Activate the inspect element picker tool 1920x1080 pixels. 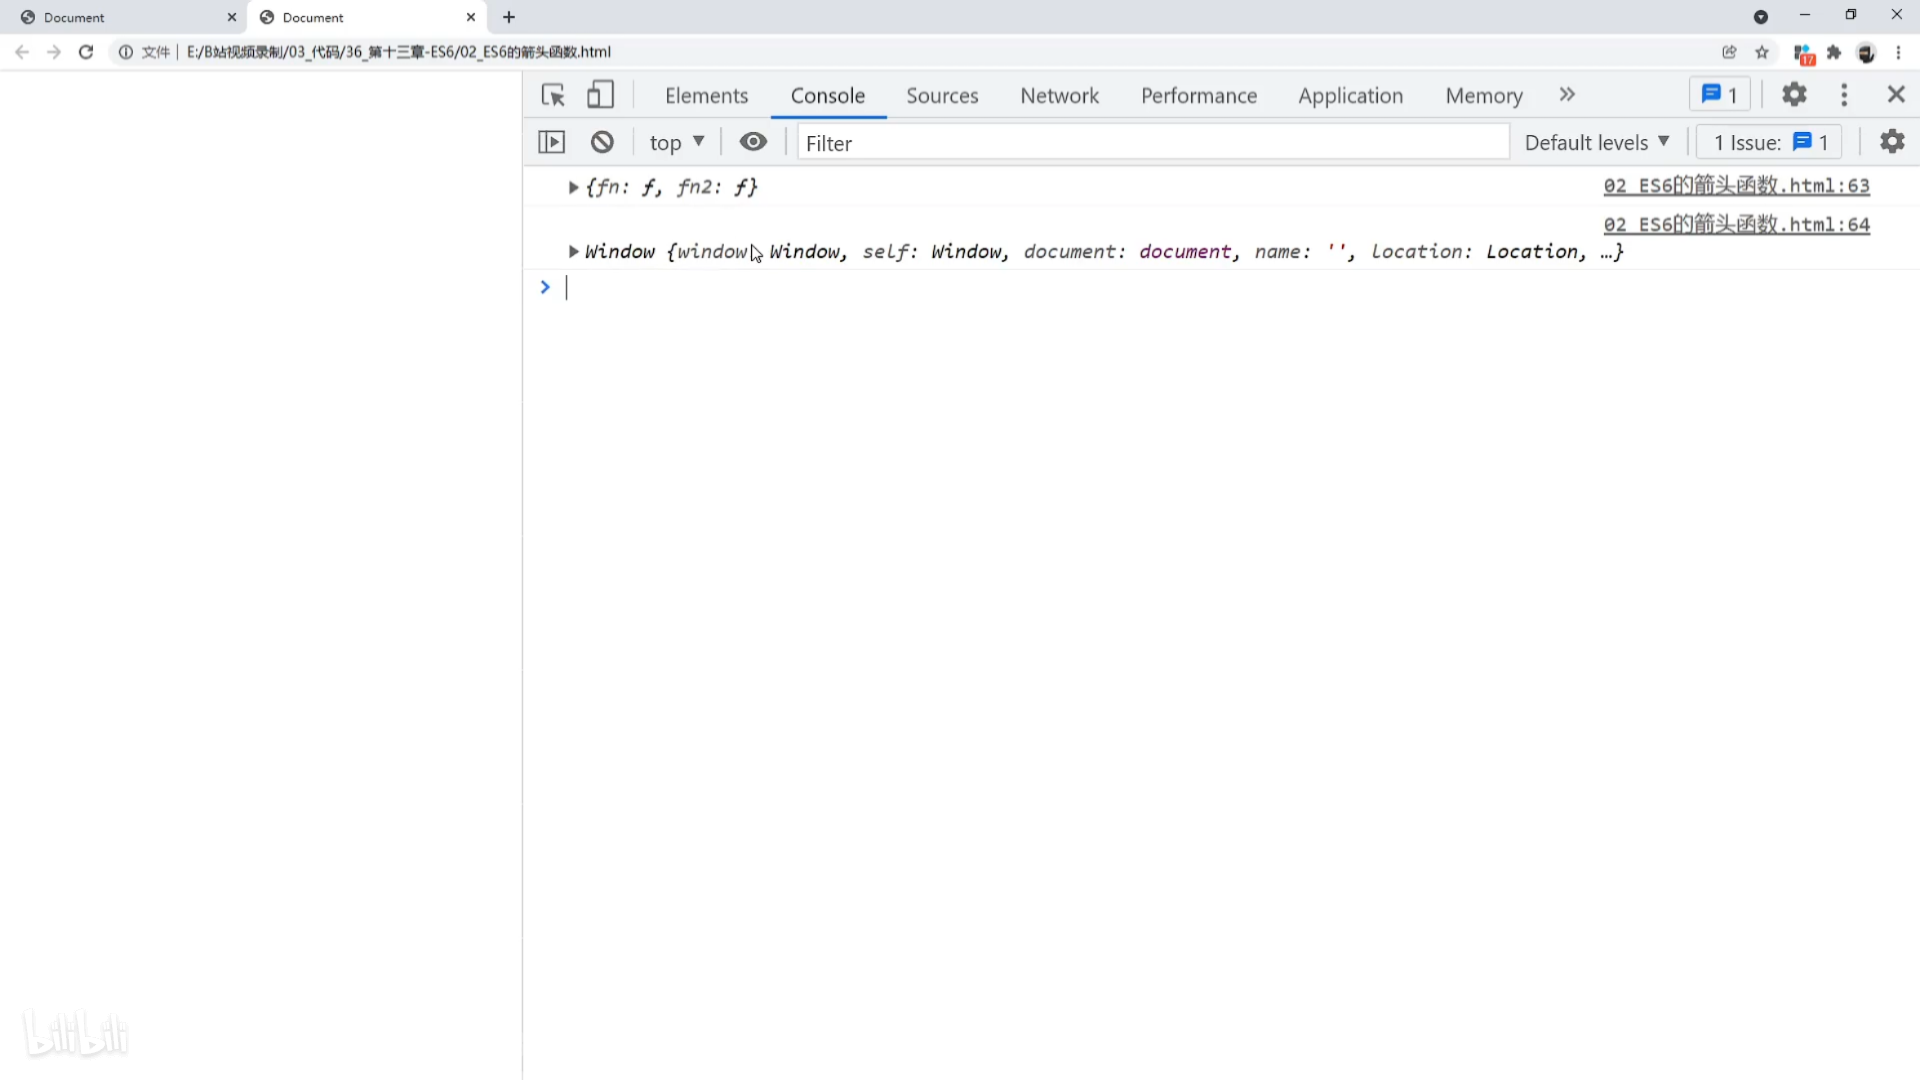coord(553,95)
